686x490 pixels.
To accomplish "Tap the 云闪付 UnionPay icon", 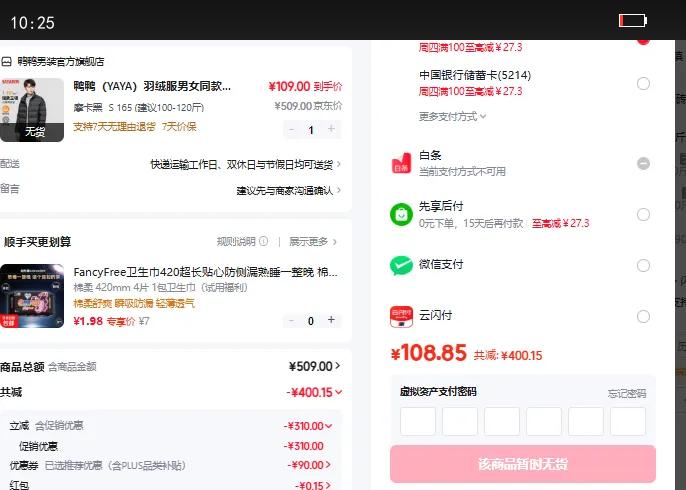I will tap(401, 316).
